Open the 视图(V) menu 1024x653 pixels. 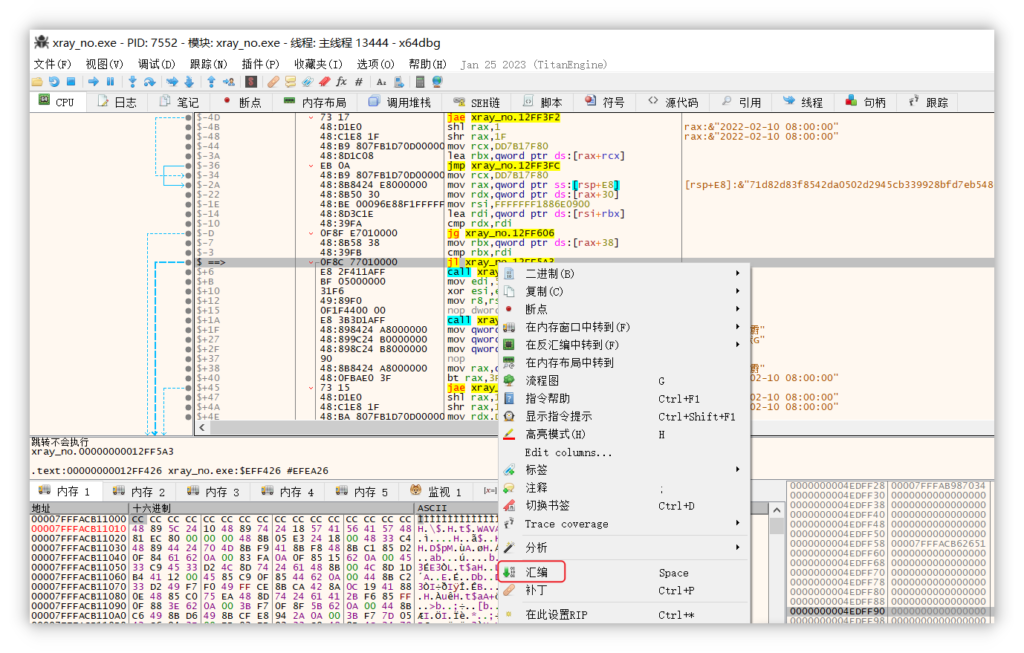104,64
